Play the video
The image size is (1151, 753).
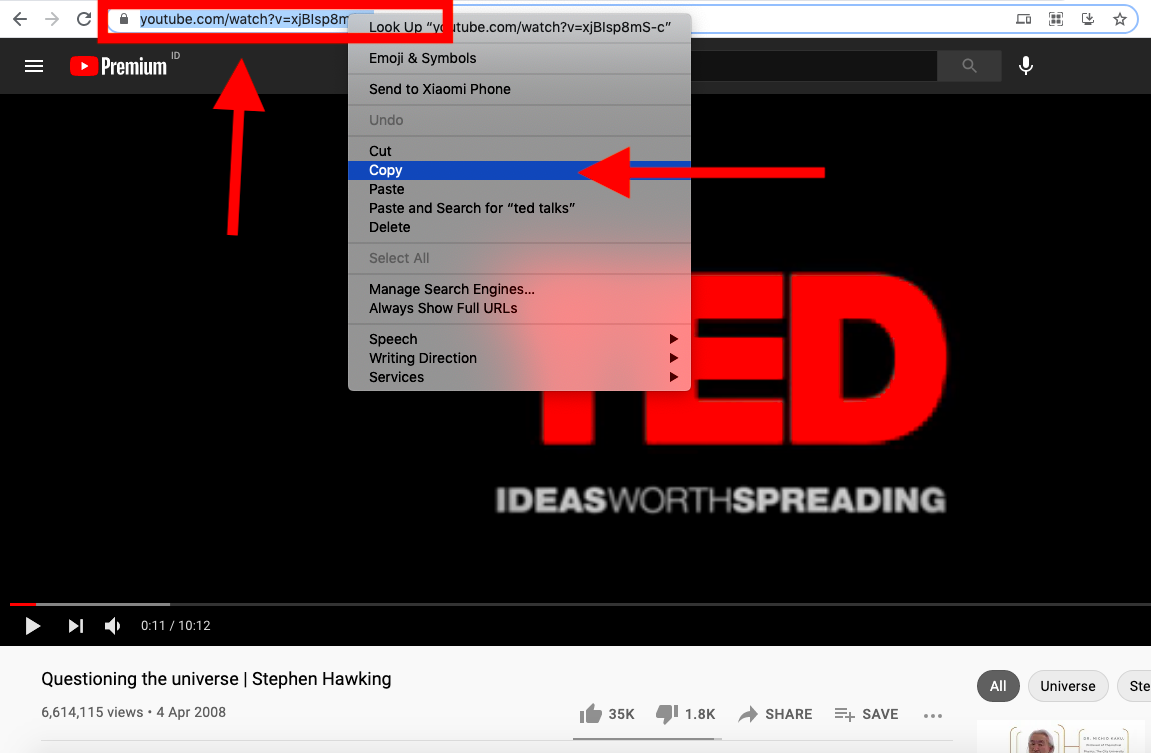pyautogui.click(x=32, y=626)
